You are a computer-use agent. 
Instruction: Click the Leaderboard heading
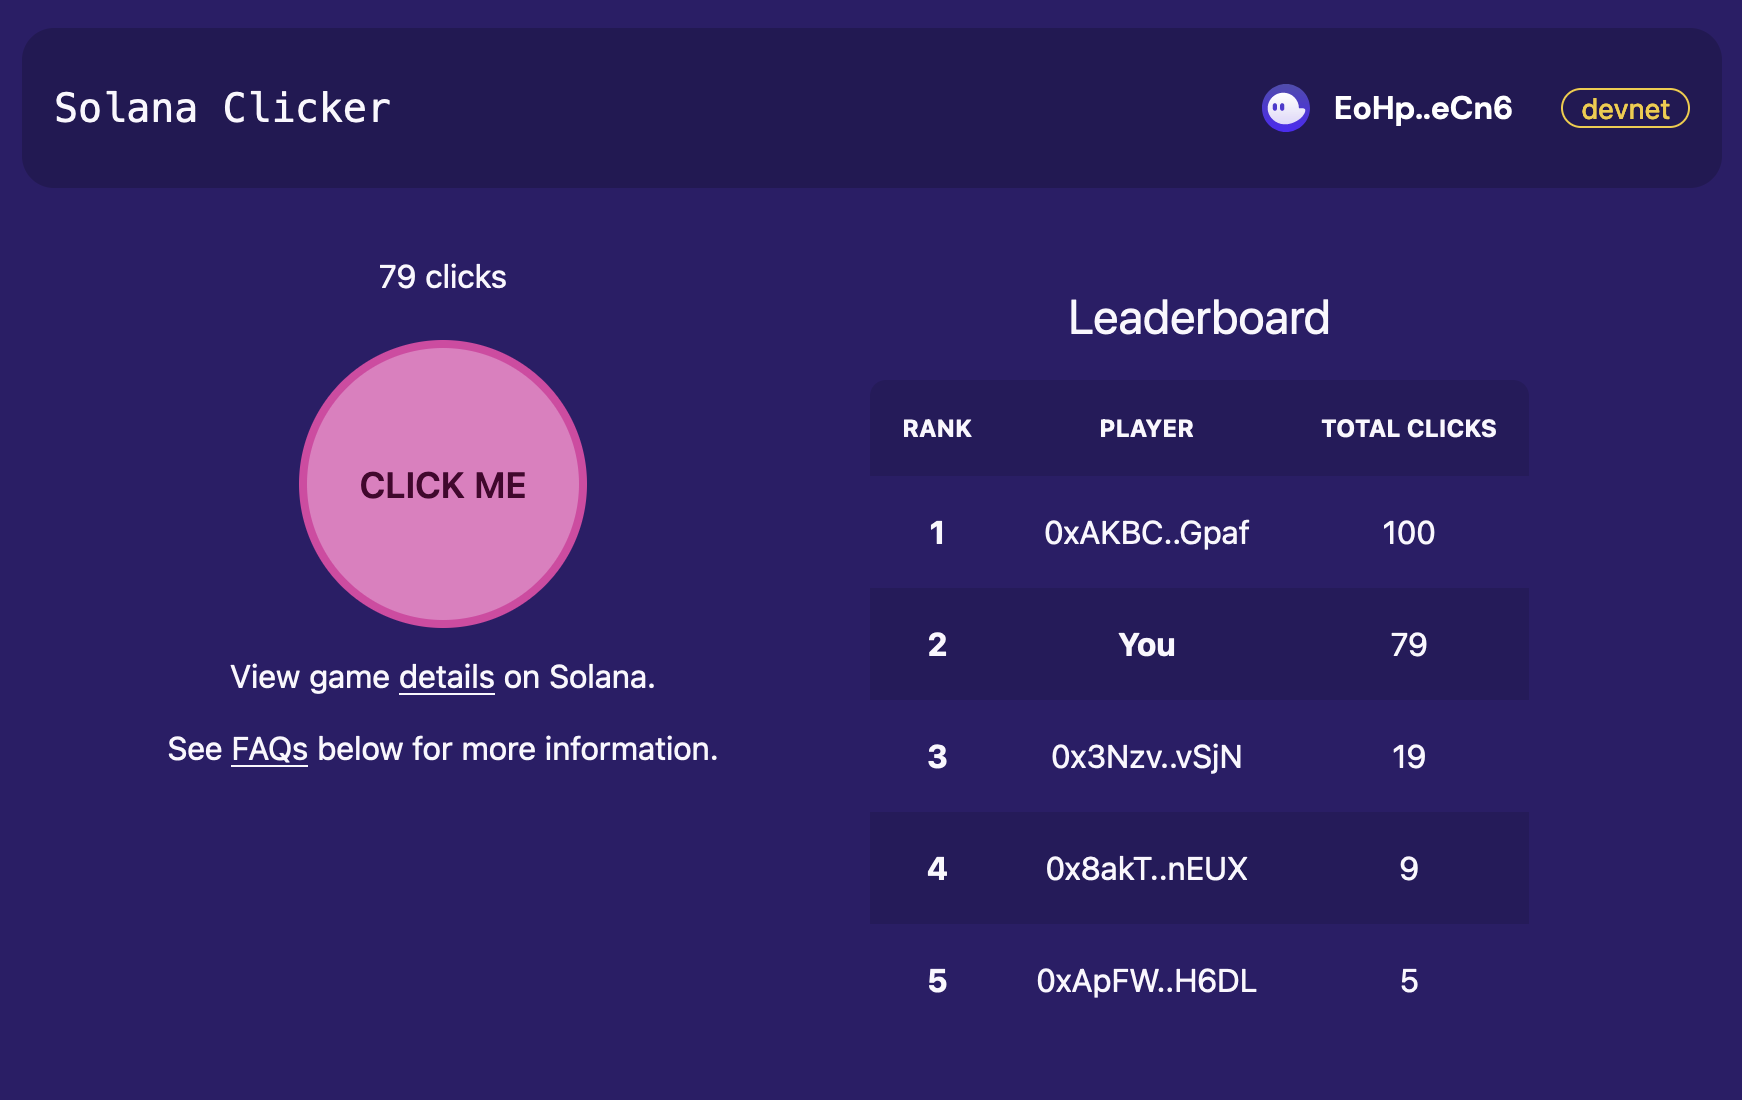click(x=1199, y=318)
